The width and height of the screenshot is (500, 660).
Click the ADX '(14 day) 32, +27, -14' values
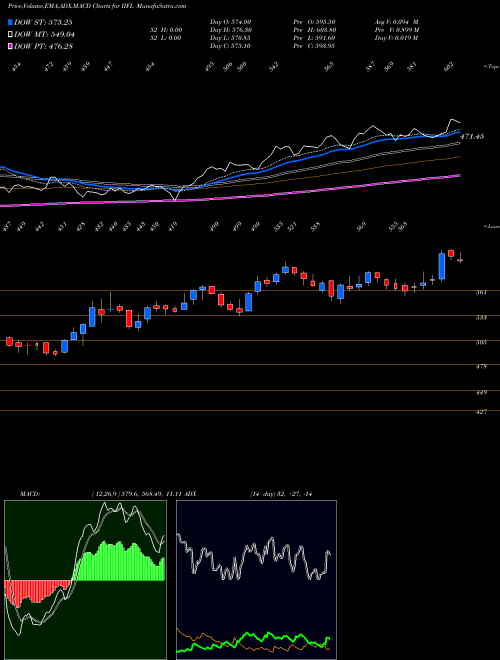pos(280,494)
